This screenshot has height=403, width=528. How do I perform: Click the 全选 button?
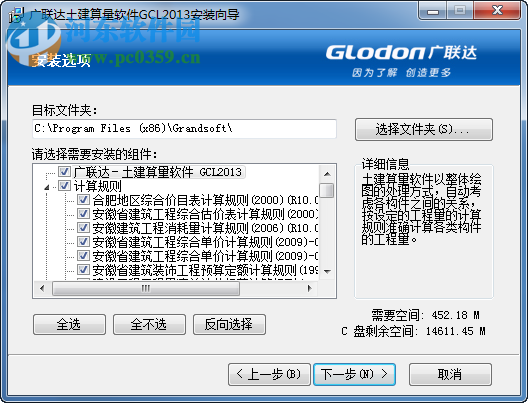[x=69, y=325]
